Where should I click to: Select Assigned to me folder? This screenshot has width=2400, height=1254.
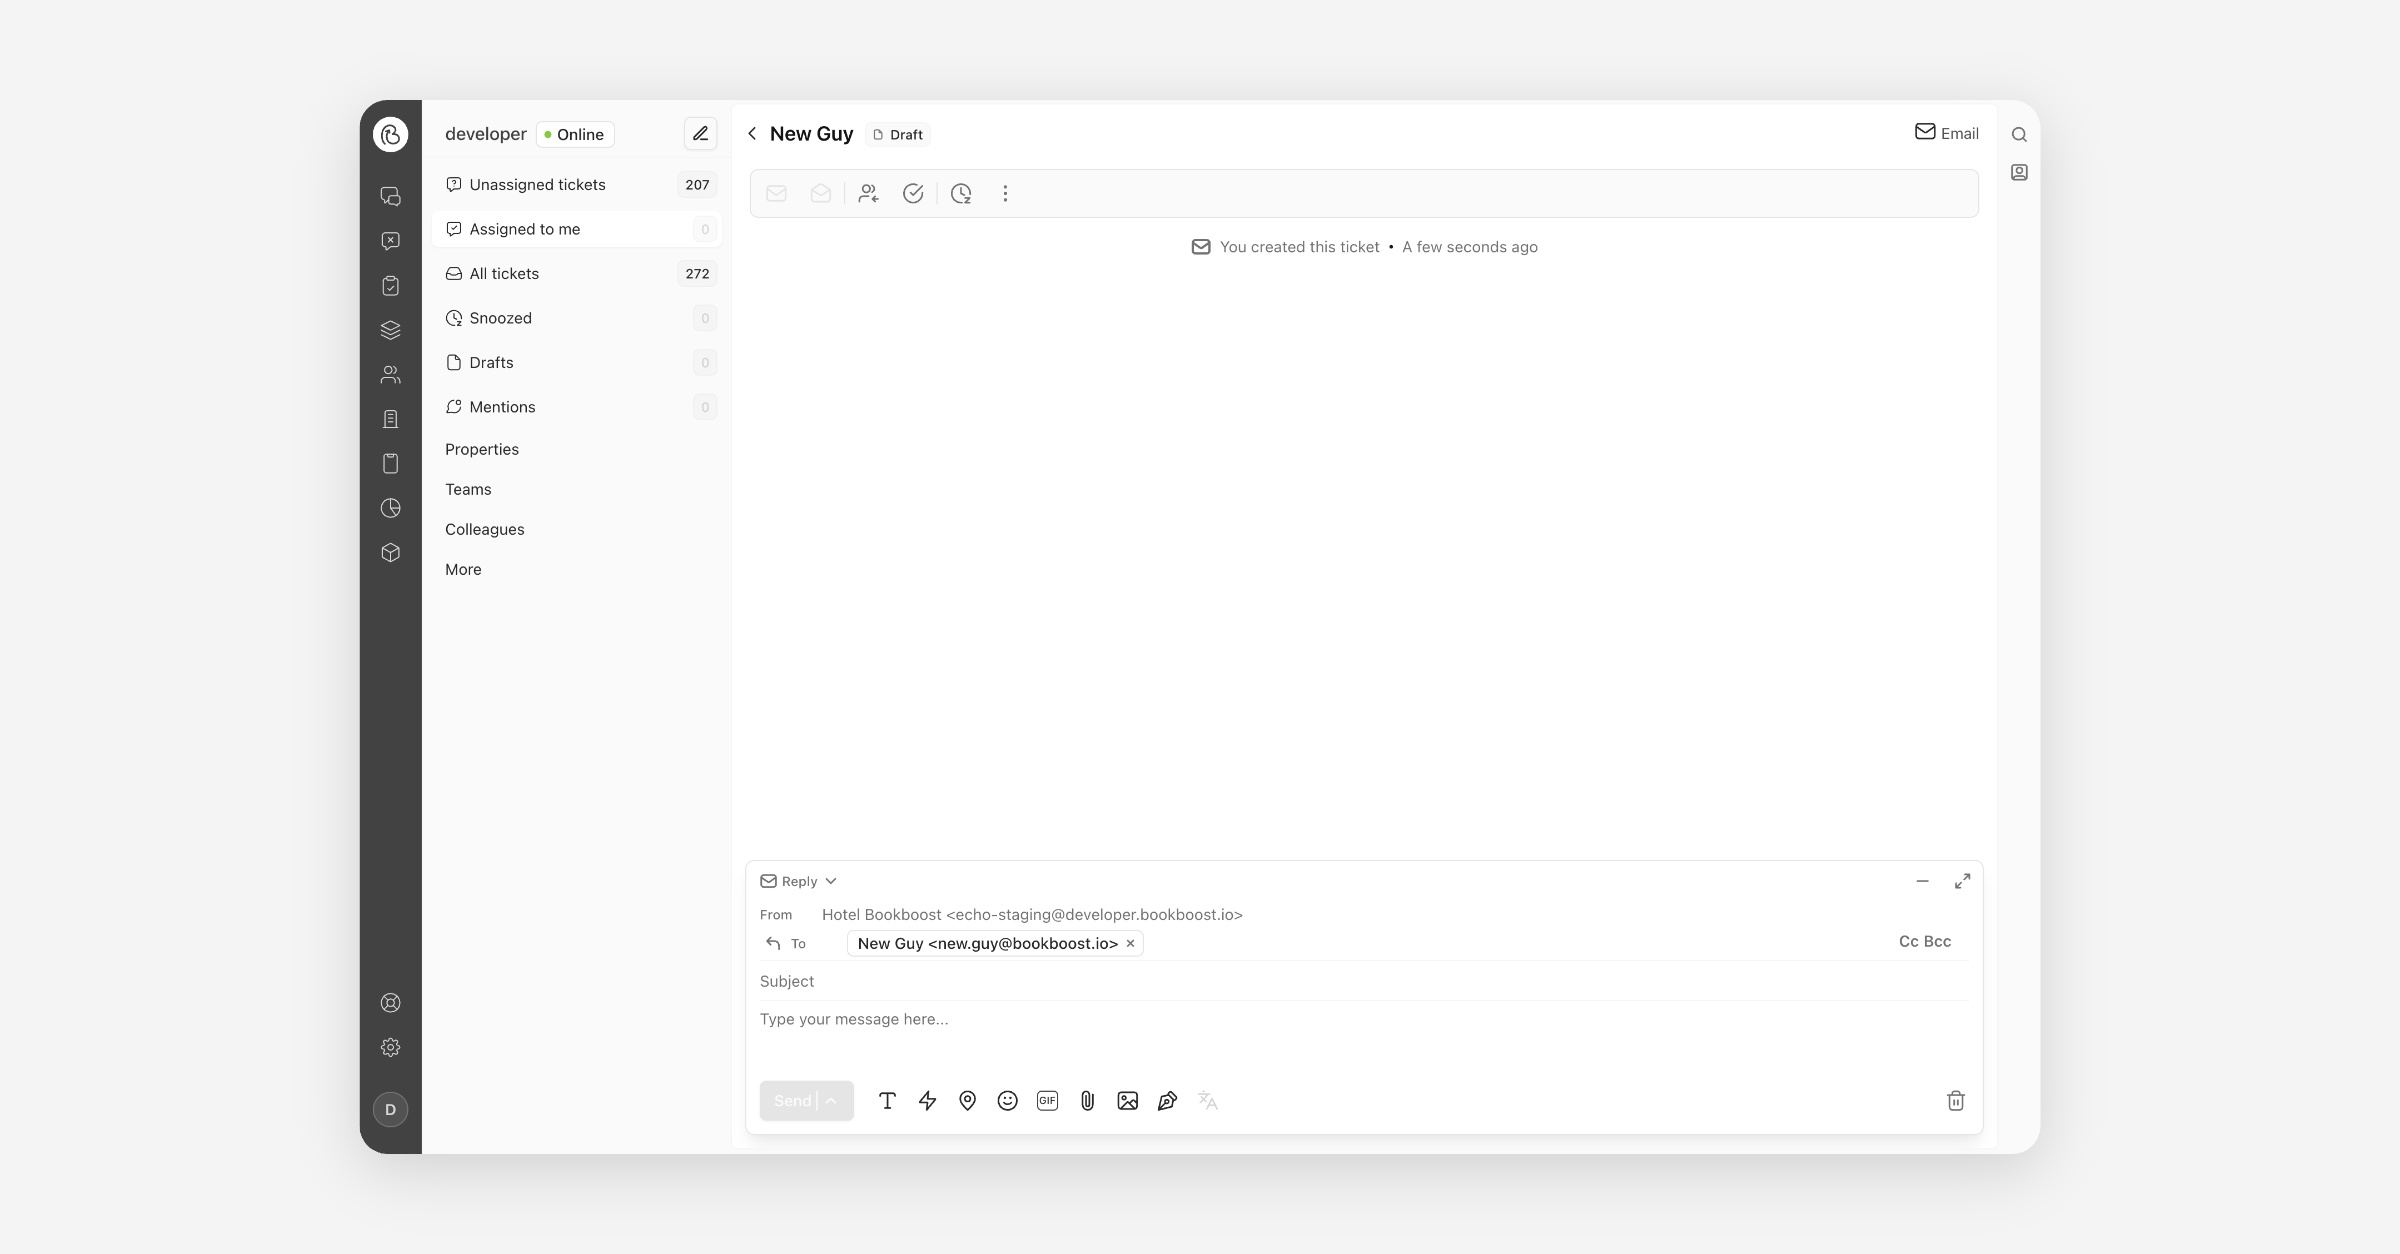(576, 229)
